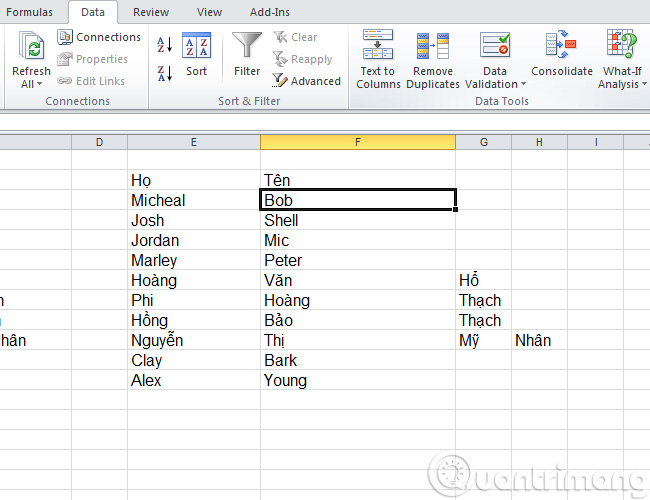
Task: Select the active cell "Bob"
Action: coord(358,200)
